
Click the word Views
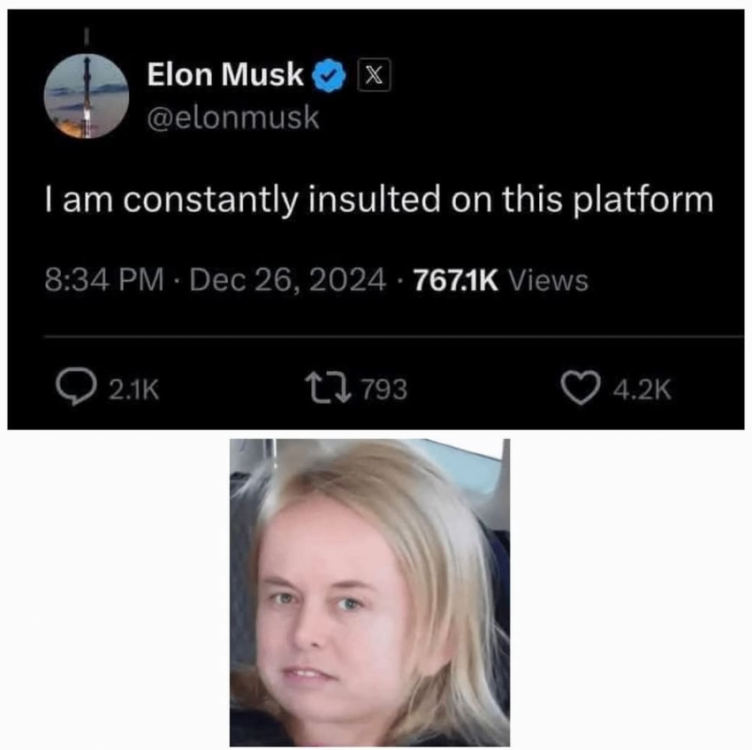[548, 281]
